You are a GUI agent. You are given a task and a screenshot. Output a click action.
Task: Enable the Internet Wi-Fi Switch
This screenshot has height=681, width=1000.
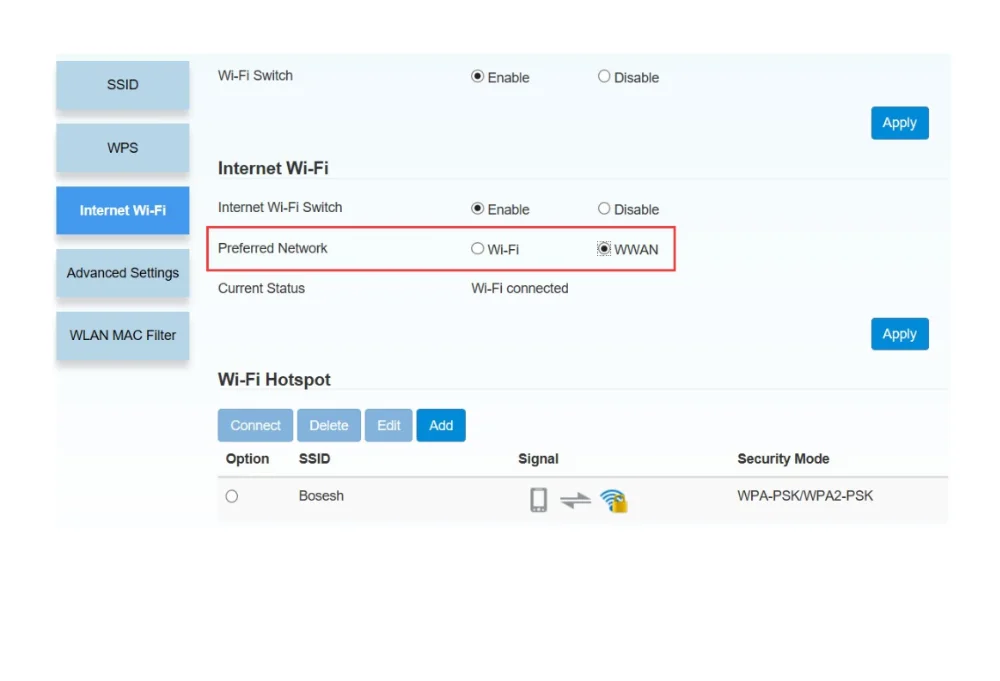coord(477,209)
